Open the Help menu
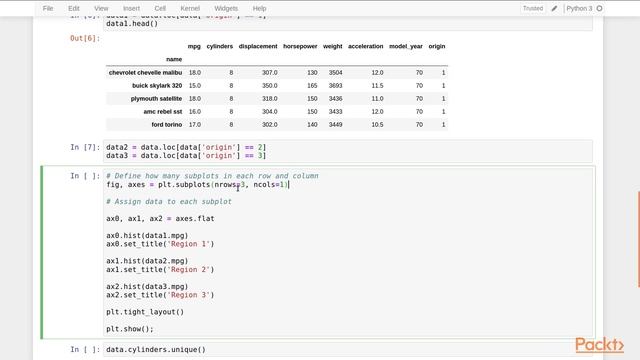This screenshot has height=360, width=640. point(259,8)
